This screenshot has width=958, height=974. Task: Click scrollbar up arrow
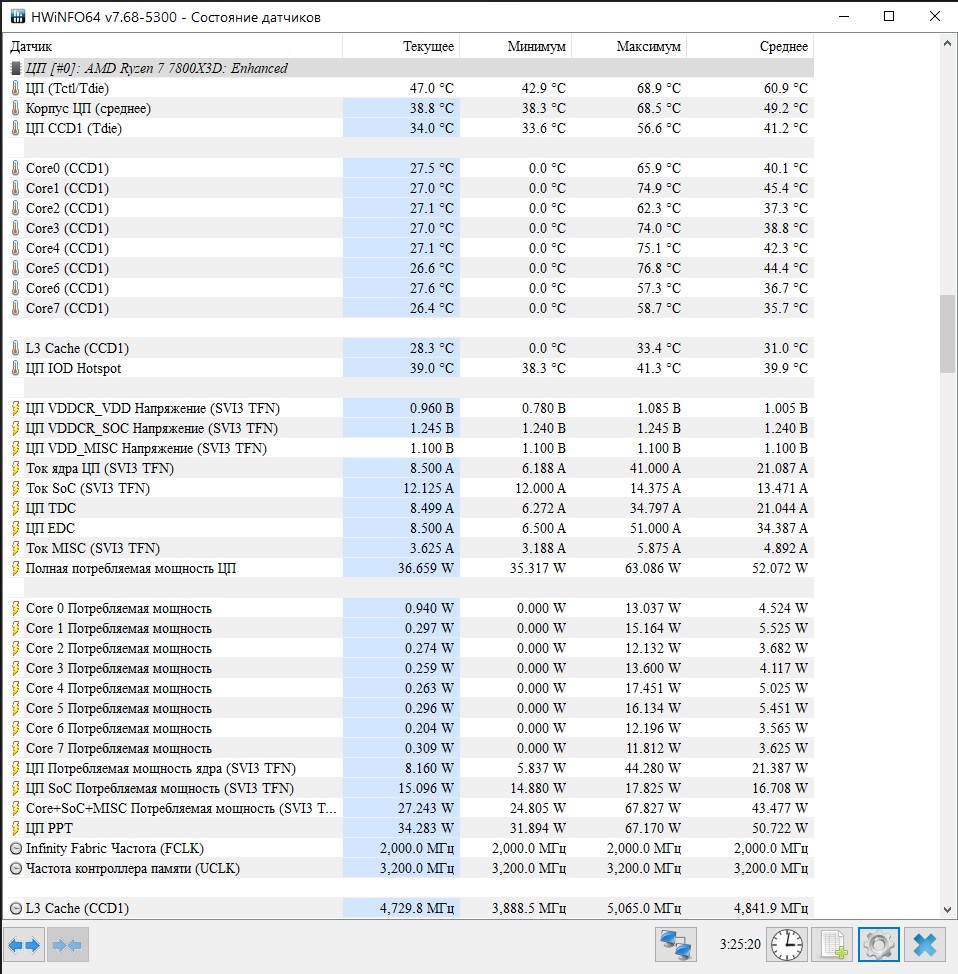(x=947, y=43)
